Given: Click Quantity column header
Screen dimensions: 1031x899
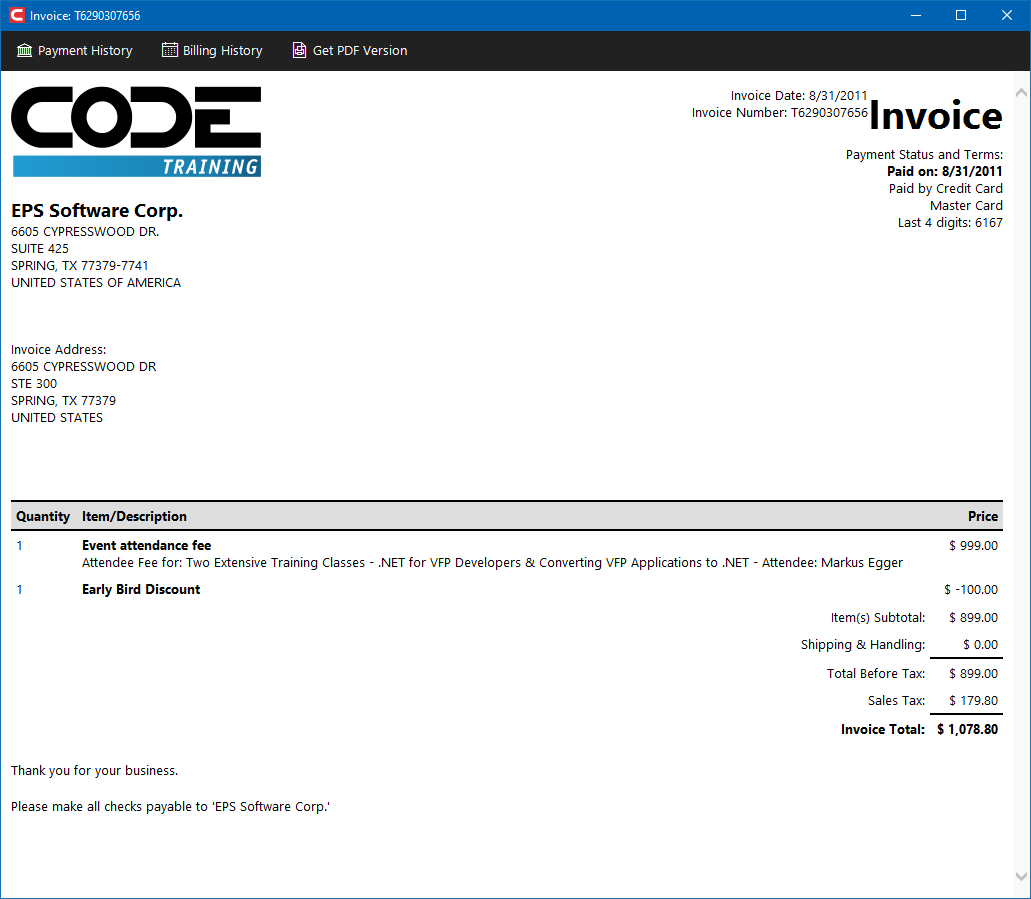Looking at the screenshot, I should point(43,516).
